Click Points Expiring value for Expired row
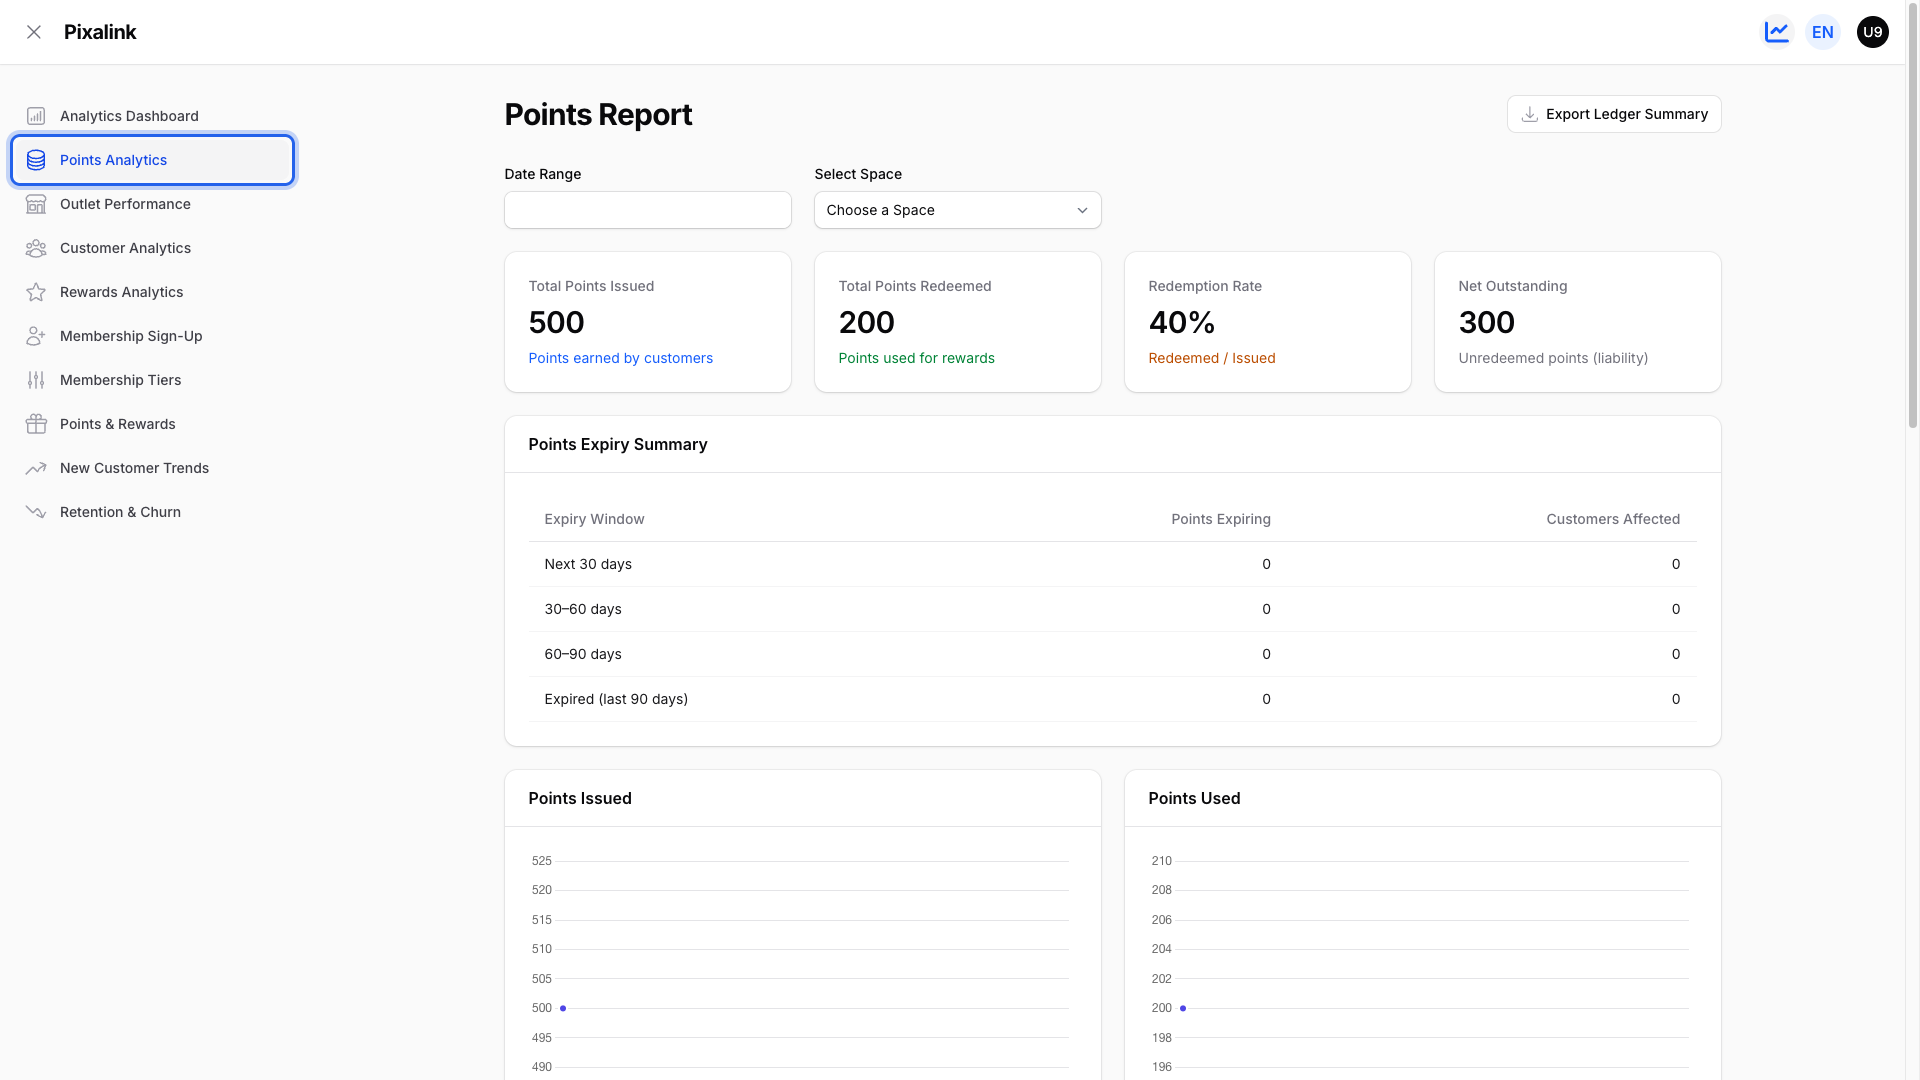 (x=1266, y=699)
